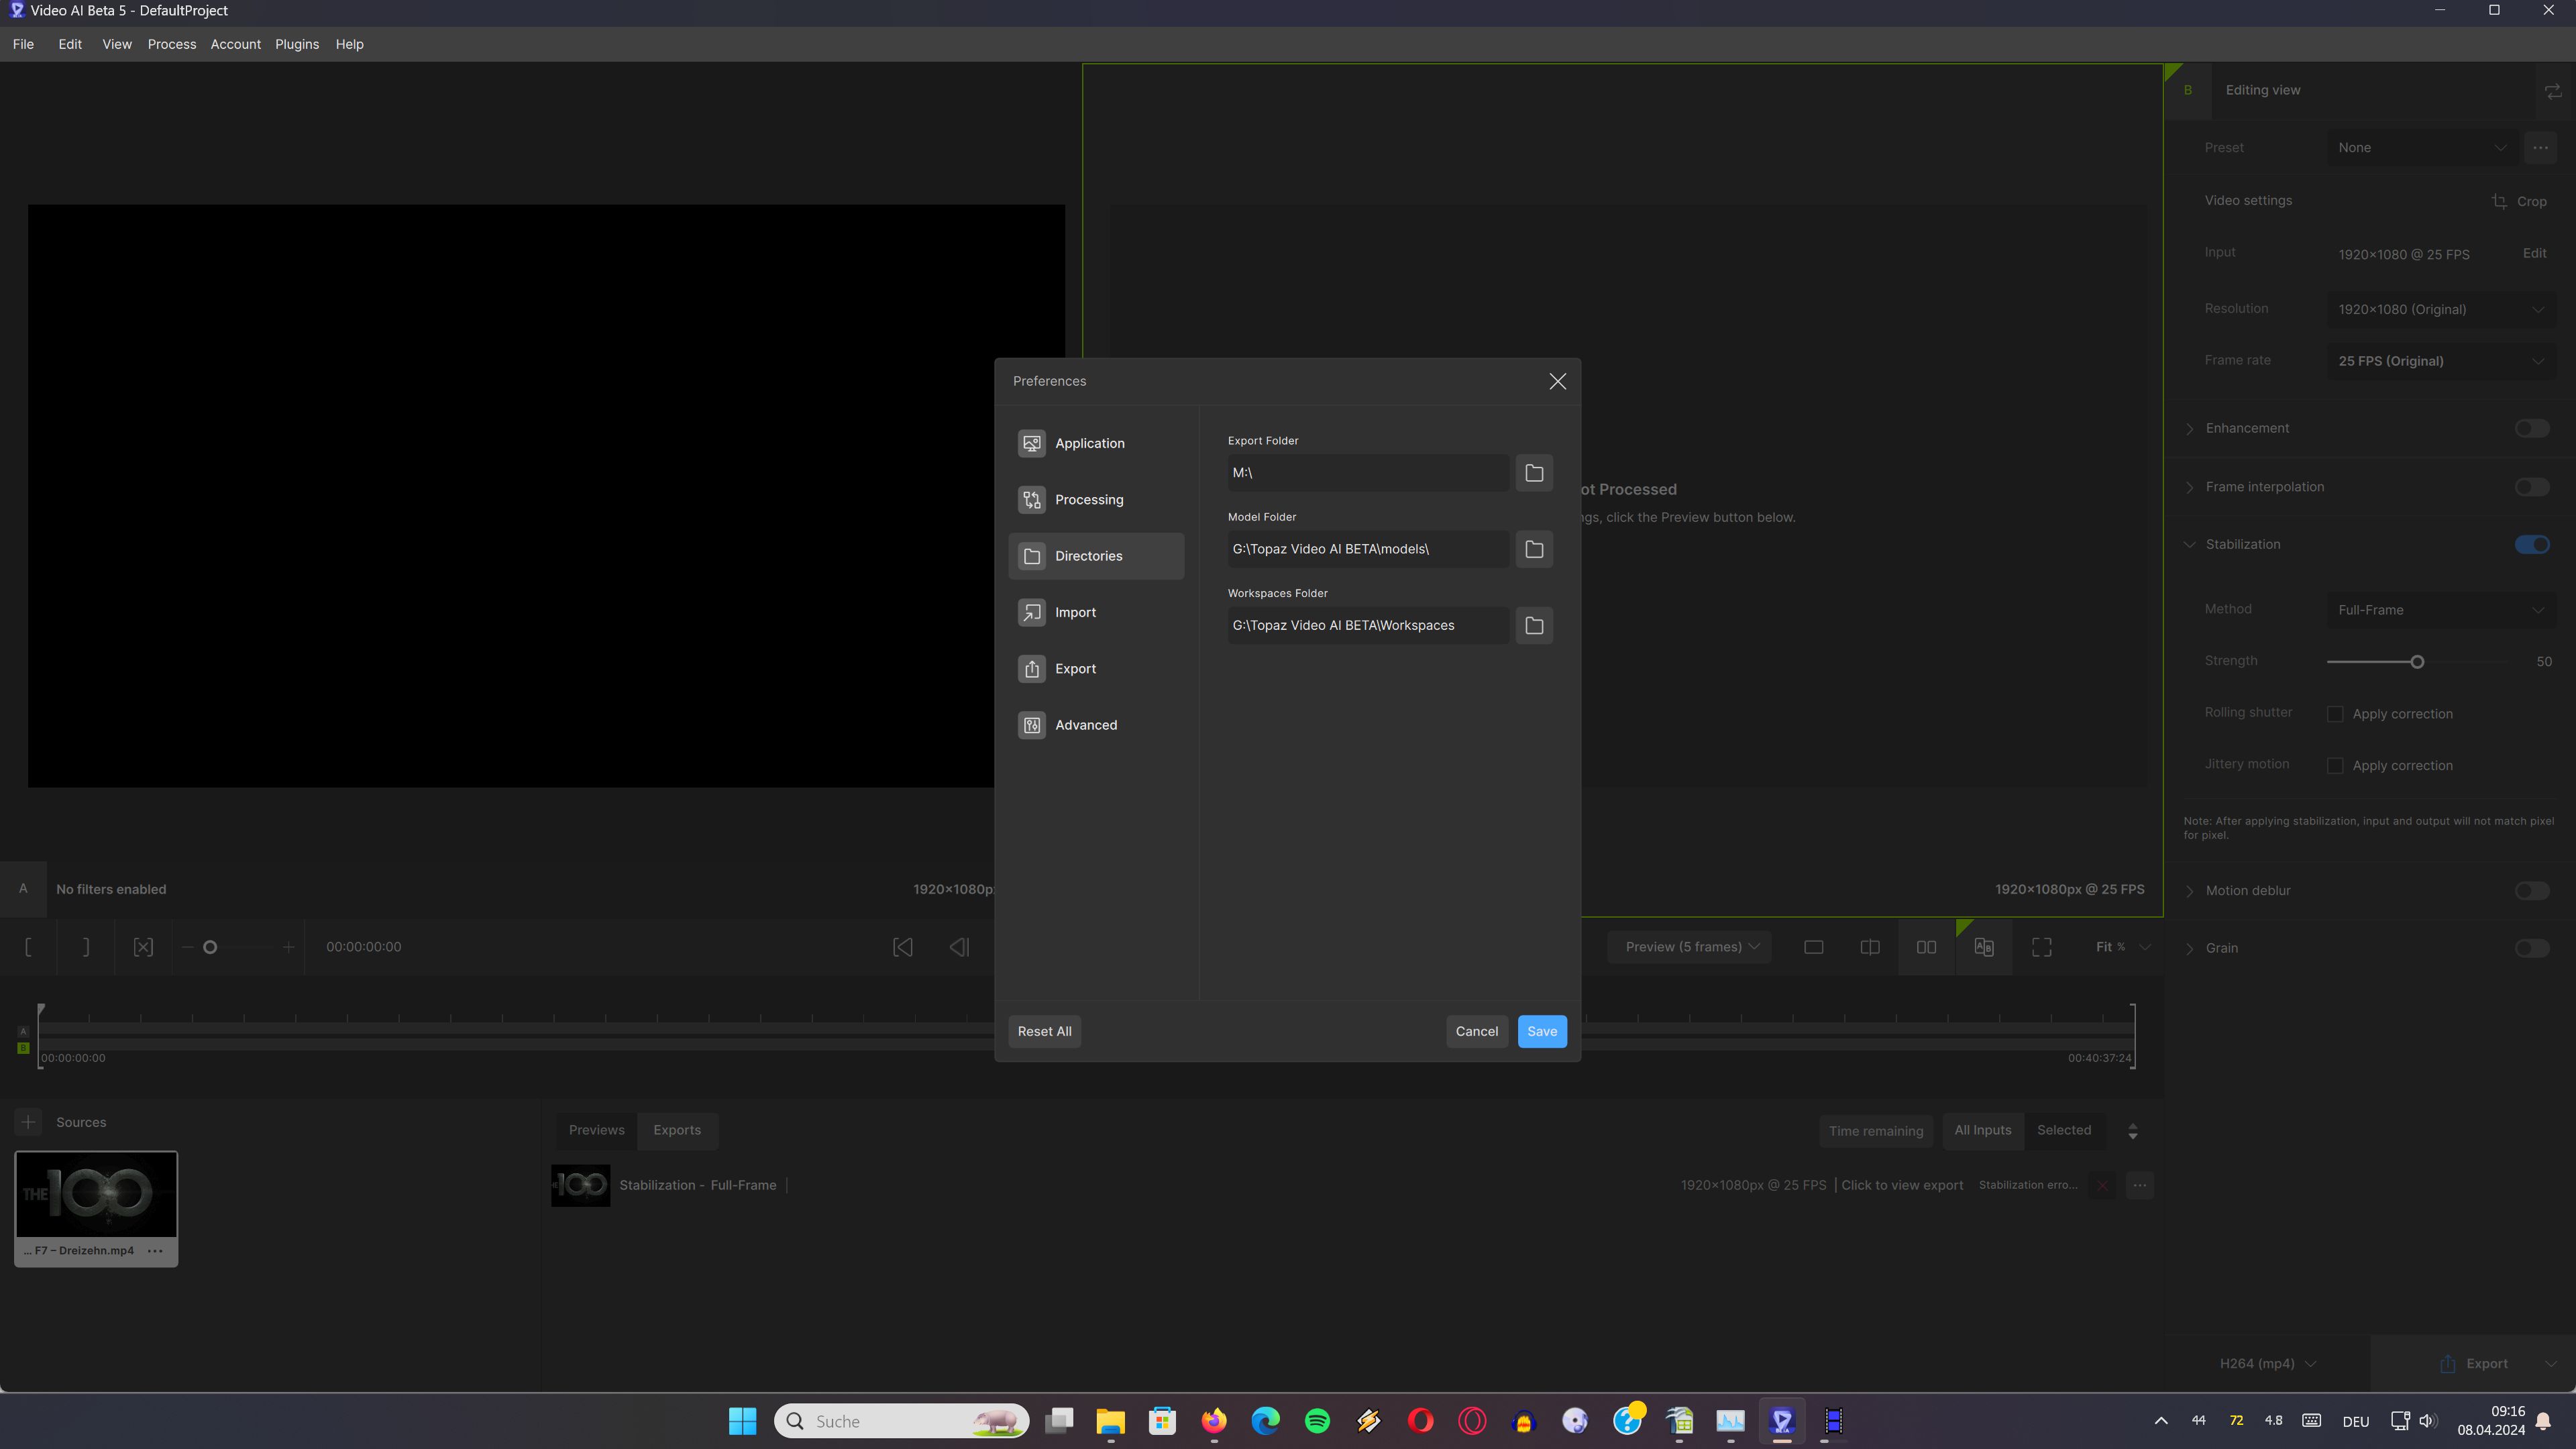Browse for Export Folder location
The width and height of the screenshot is (2576, 1449).
click(1534, 473)
